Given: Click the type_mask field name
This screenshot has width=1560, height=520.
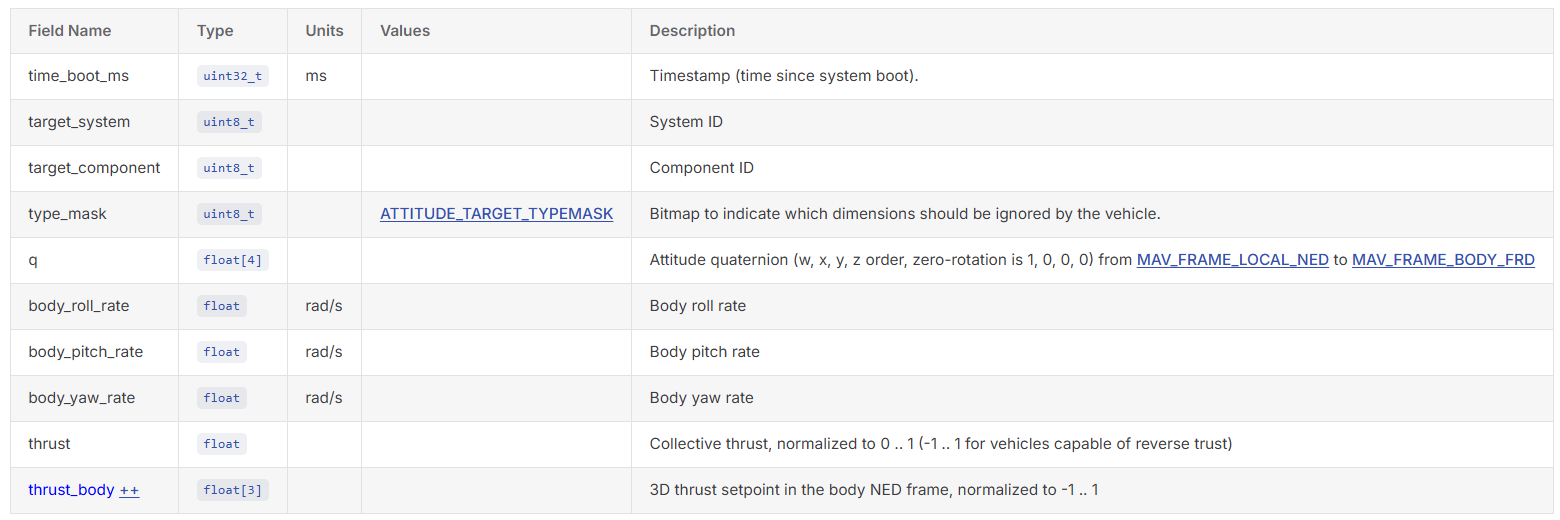Looking at the screenshot, I should point(67,214).
